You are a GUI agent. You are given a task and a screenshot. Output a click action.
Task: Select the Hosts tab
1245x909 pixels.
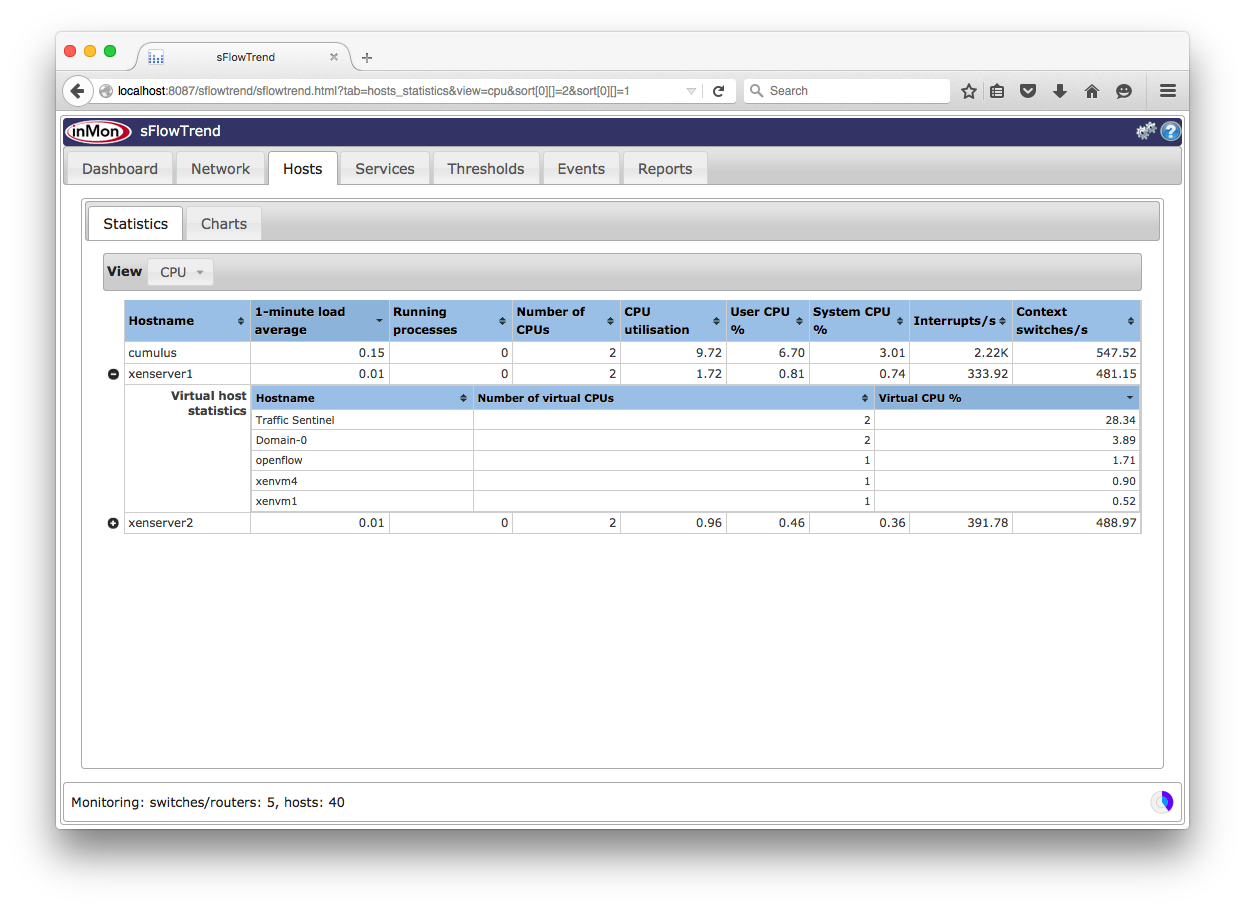click(303, 169)
